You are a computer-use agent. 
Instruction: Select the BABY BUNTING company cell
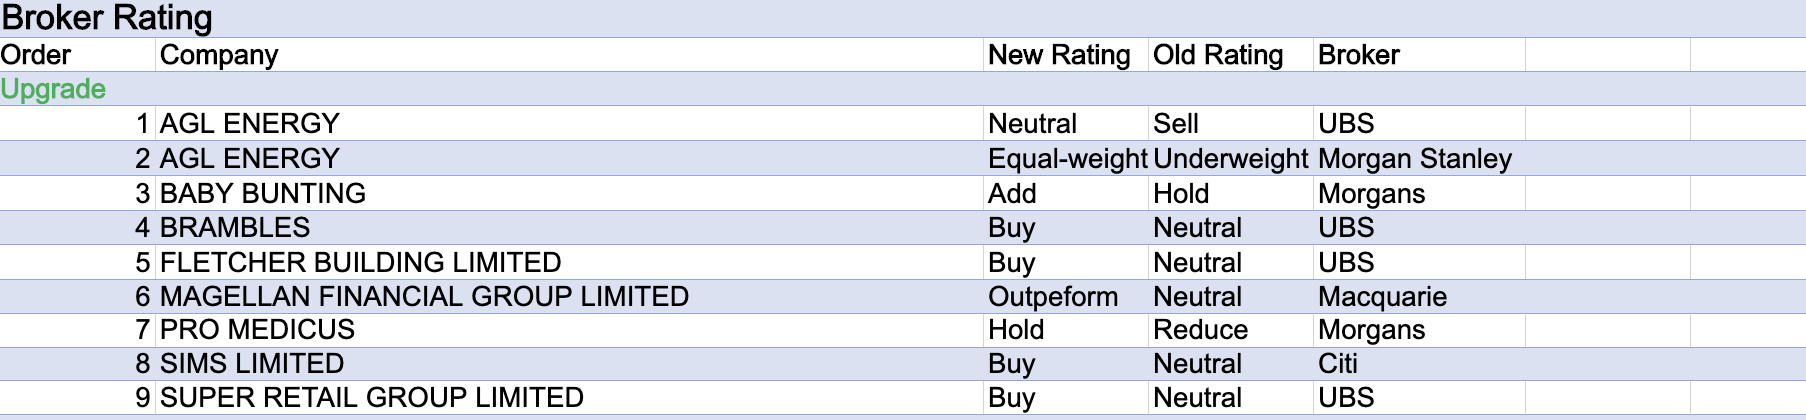[x=263, y=193]
